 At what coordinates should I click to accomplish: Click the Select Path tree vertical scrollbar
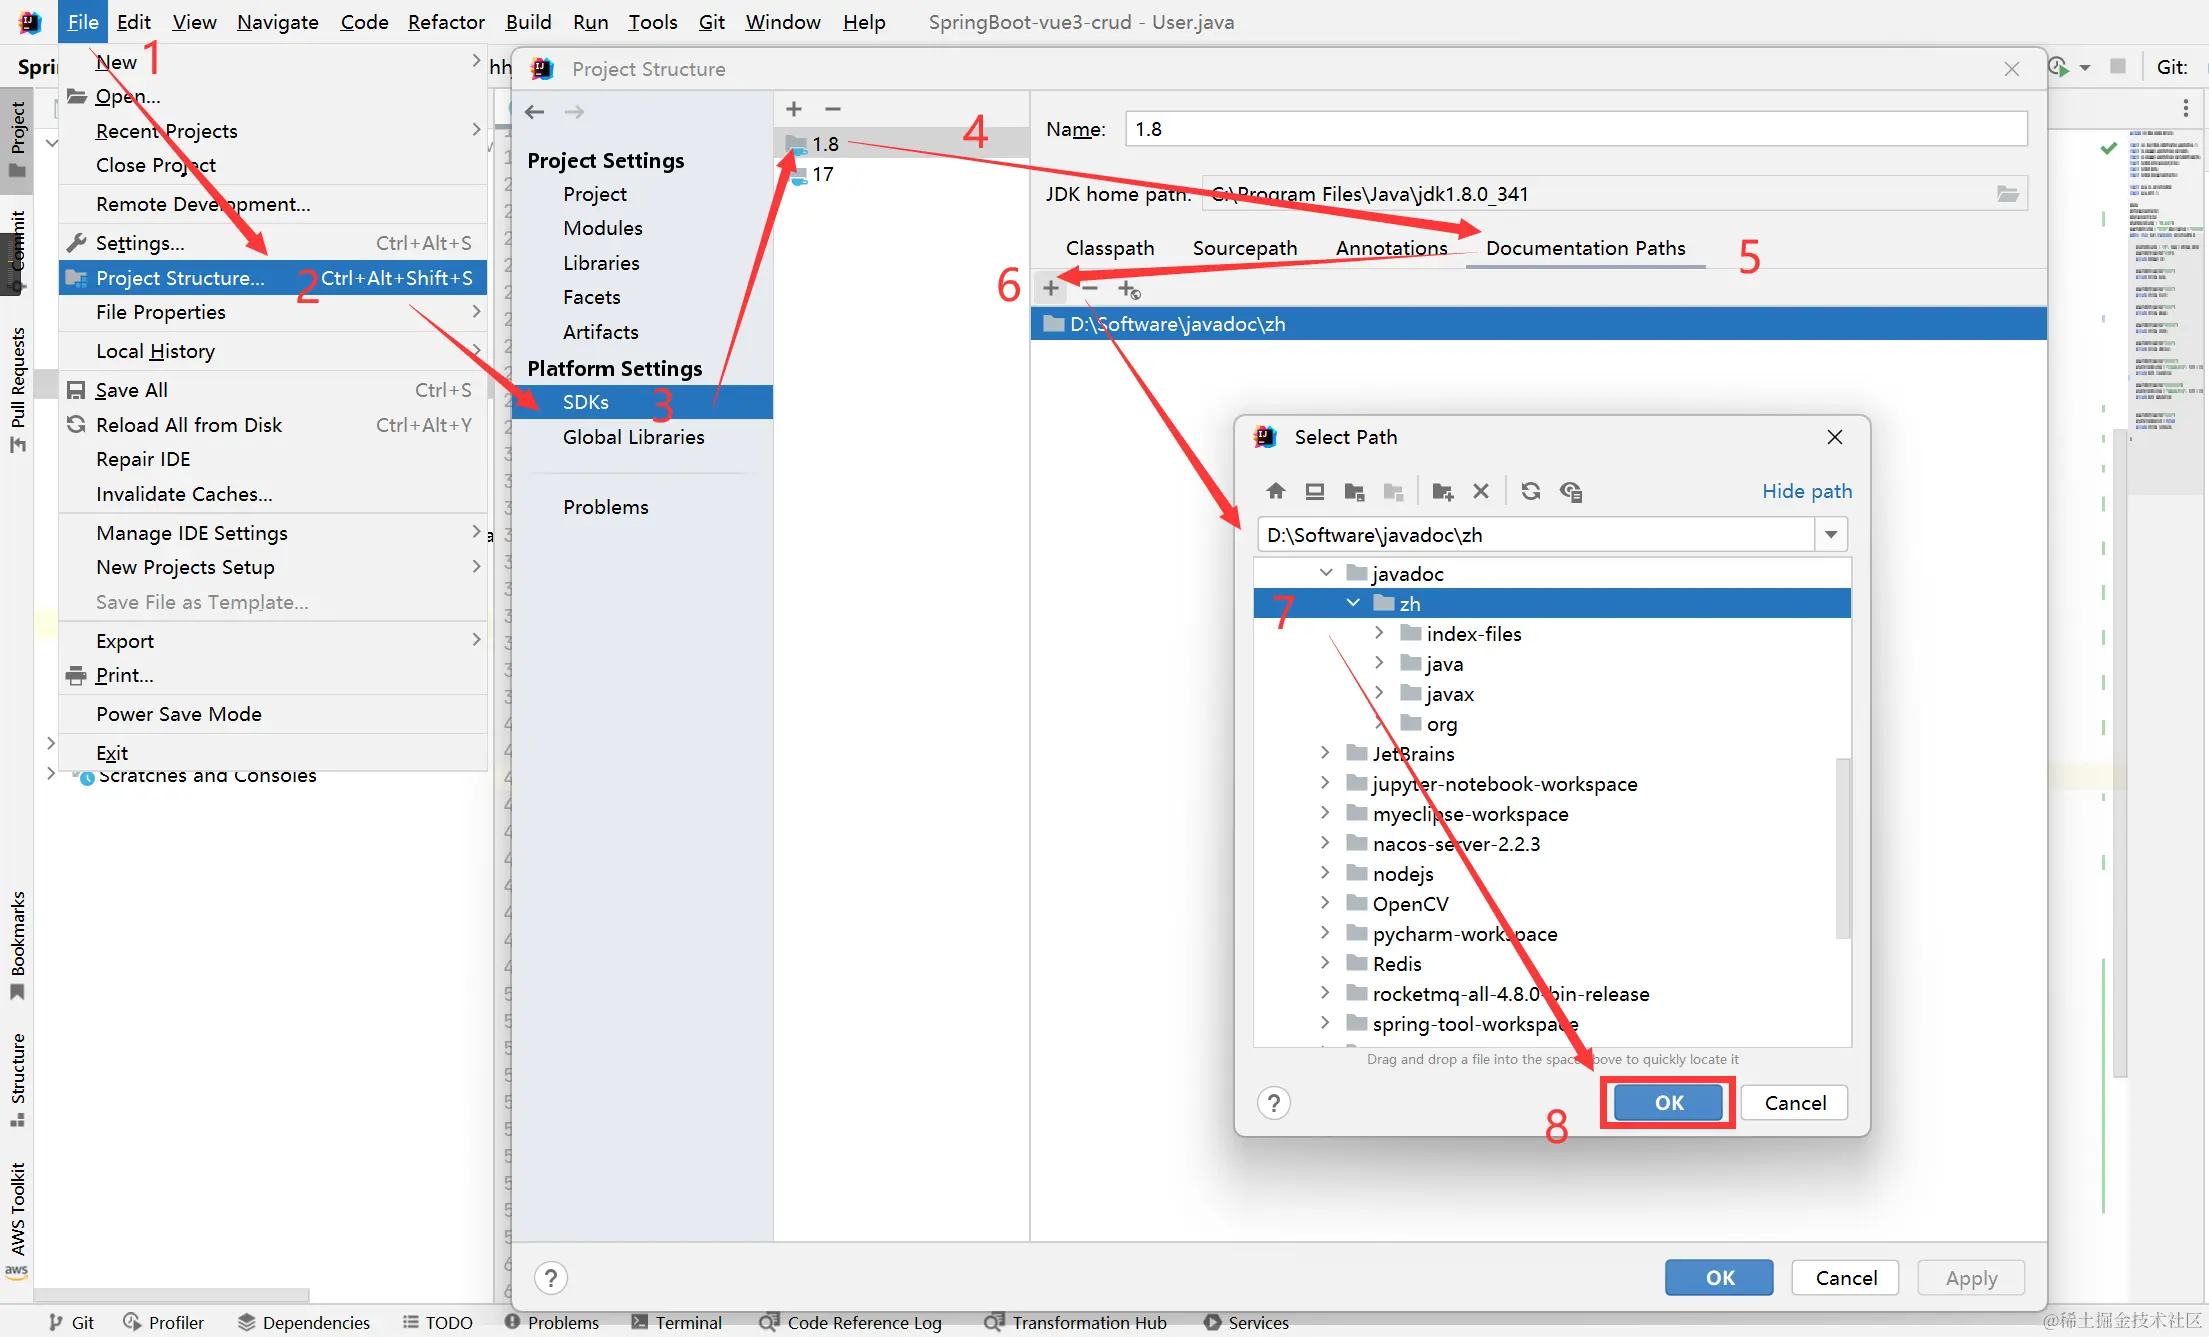point(1843,848)
